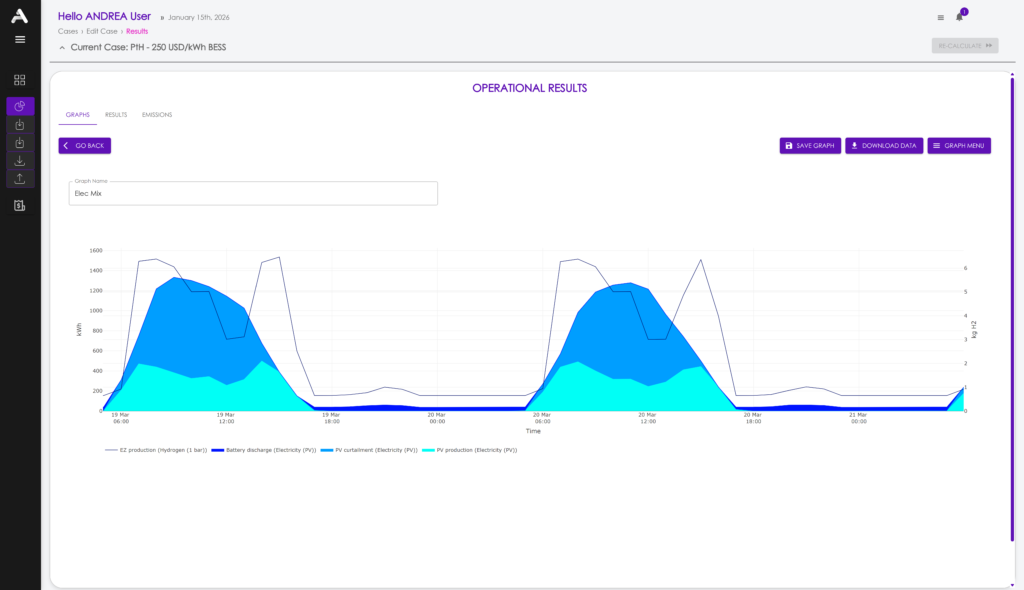
Task: Click the Download Data button
Action: point(884,146)
